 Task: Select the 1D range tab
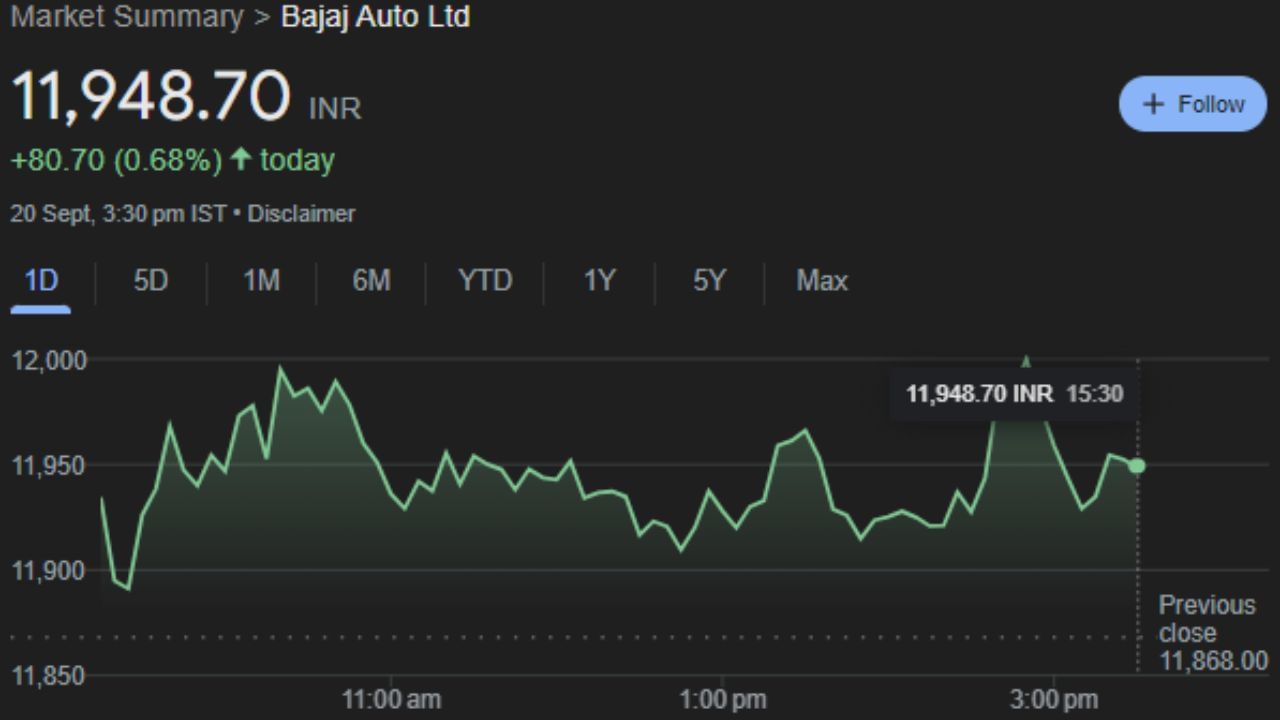coord(41,281)
